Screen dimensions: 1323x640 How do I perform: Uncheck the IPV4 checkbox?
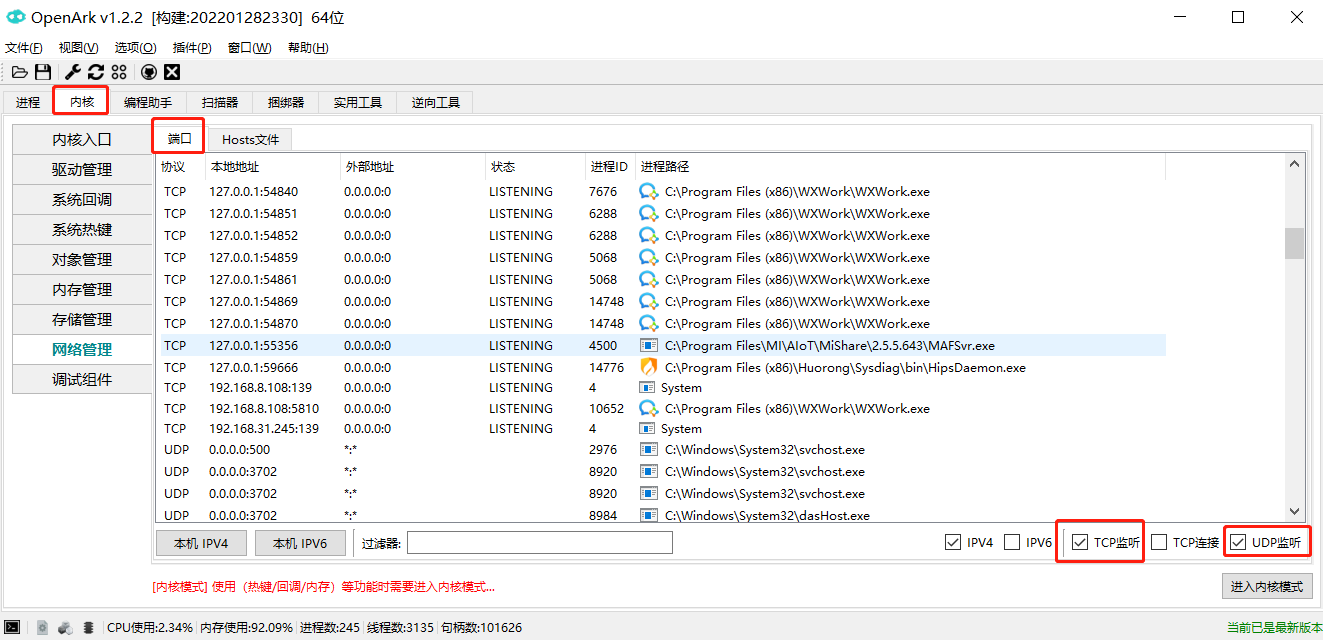[953, 542]
